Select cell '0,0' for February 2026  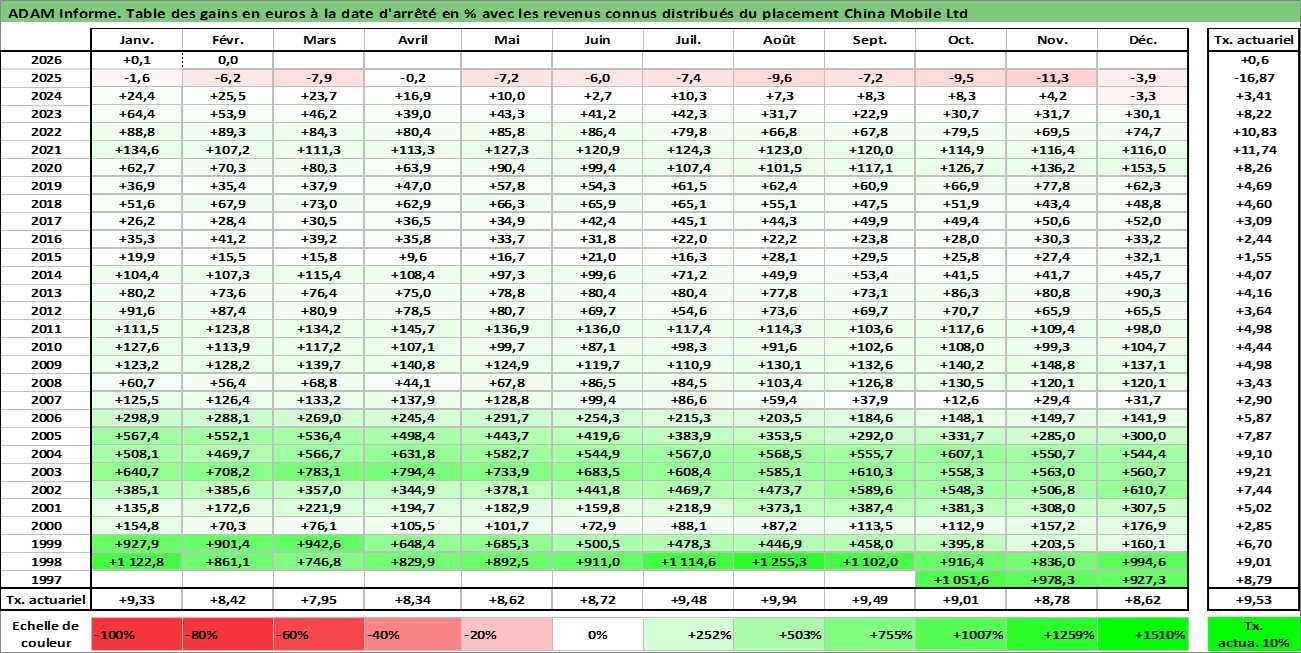[x=228, y=60]
